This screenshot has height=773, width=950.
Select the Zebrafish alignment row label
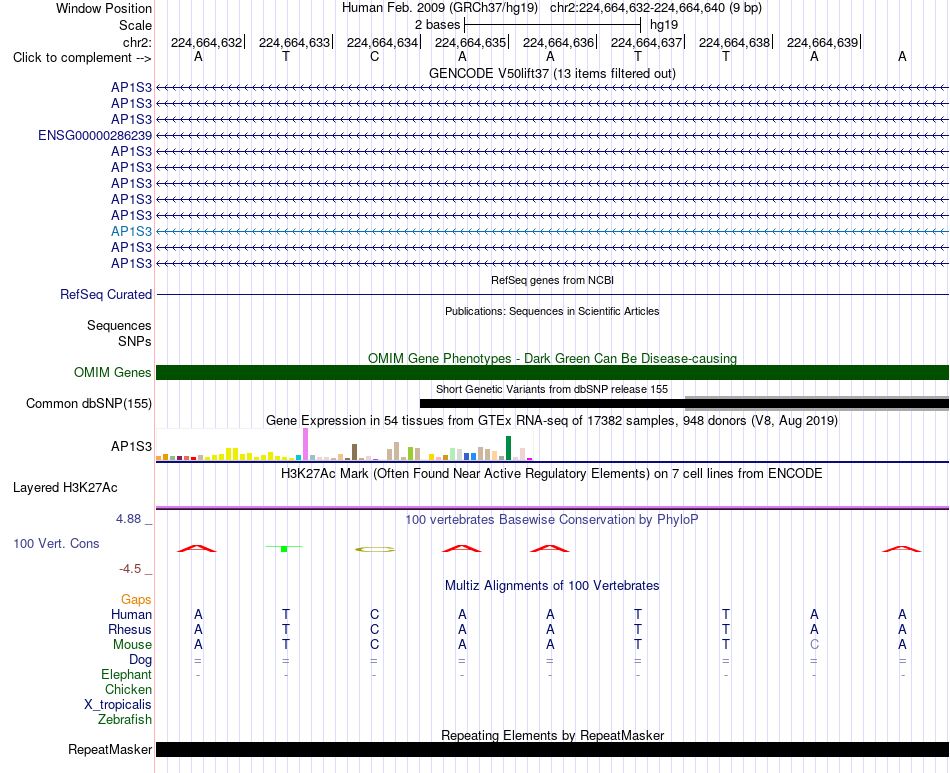(125, 720)
